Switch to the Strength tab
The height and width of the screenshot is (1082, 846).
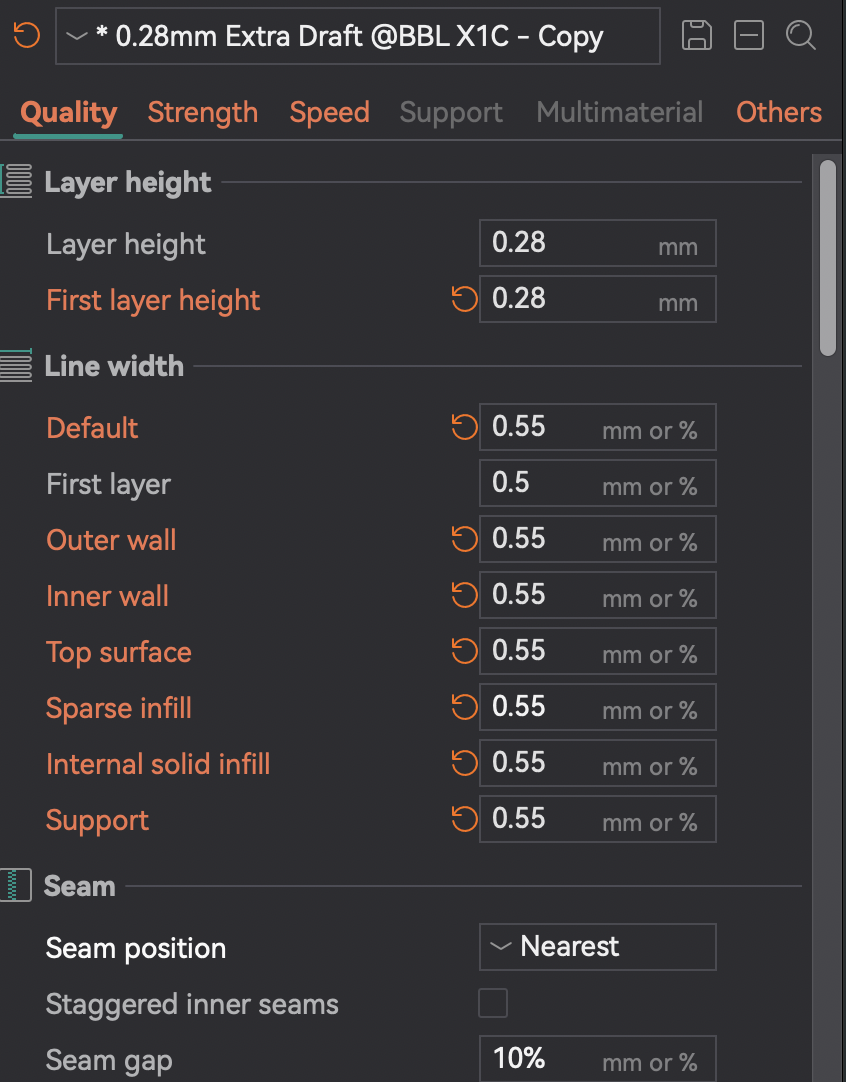tap(203, 112)
